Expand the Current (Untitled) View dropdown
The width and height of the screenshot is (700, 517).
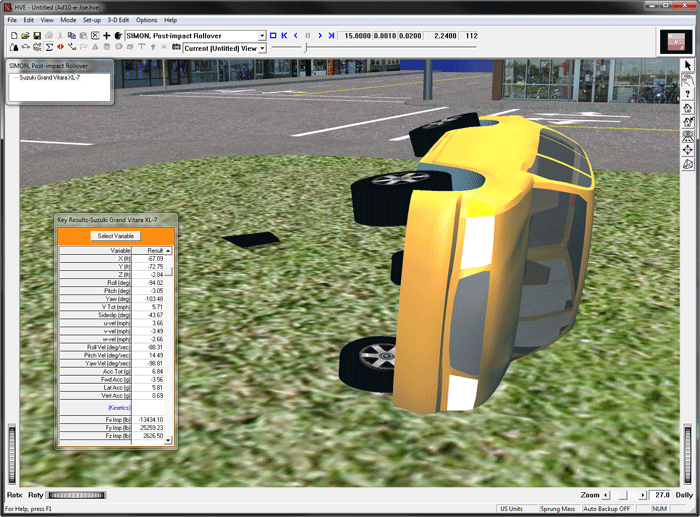coord(262,48)
